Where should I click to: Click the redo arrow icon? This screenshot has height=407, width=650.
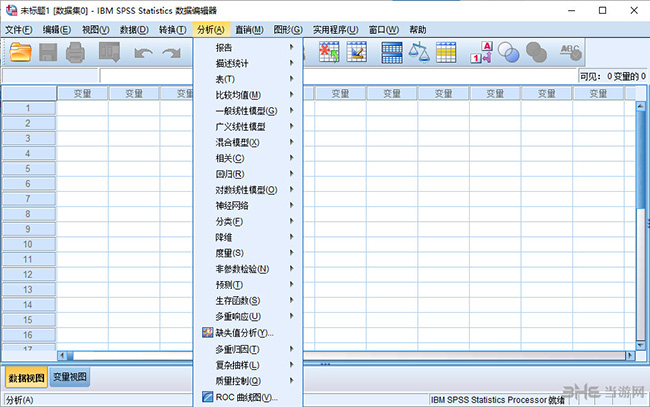[x=171, y=53]
